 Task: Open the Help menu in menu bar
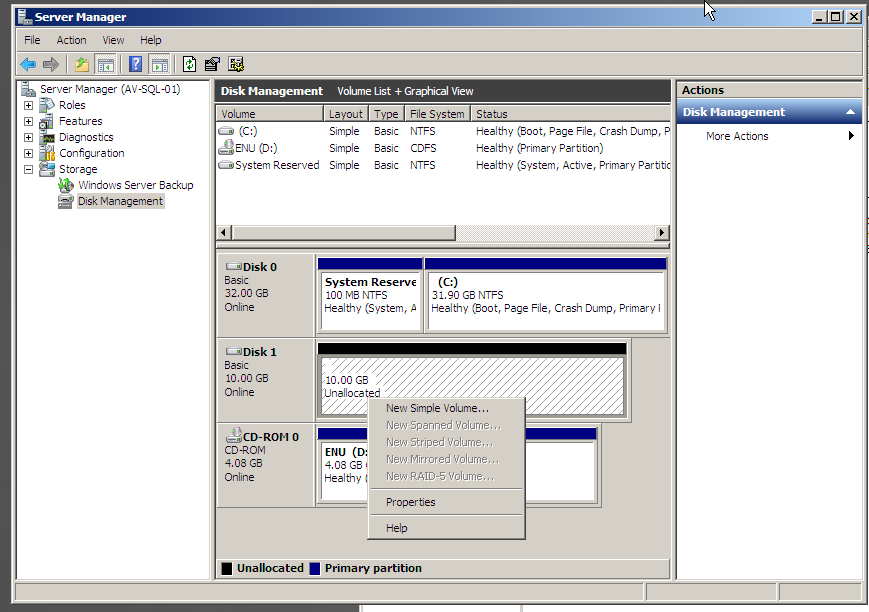click(x=151, y=40)
